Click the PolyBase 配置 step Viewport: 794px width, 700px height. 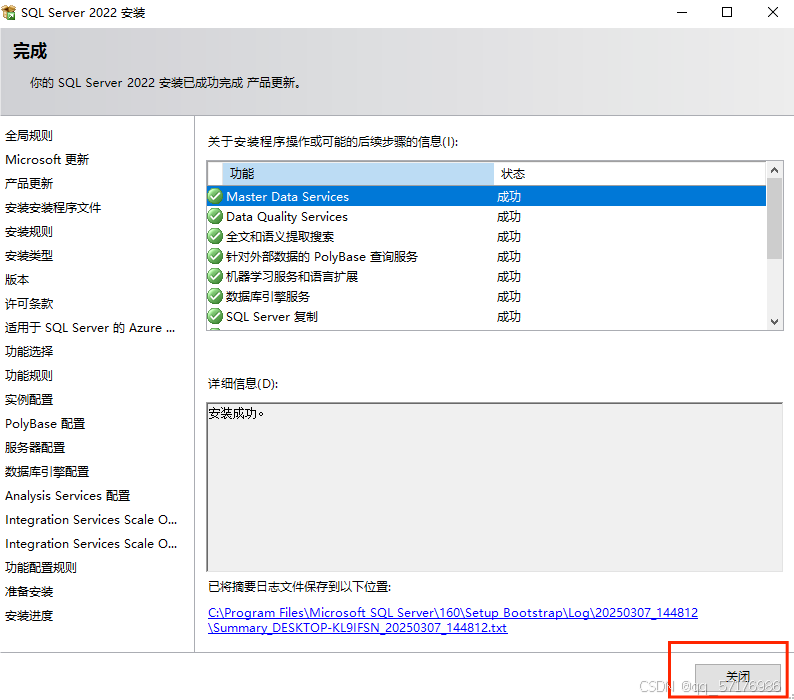click(45, 423)
